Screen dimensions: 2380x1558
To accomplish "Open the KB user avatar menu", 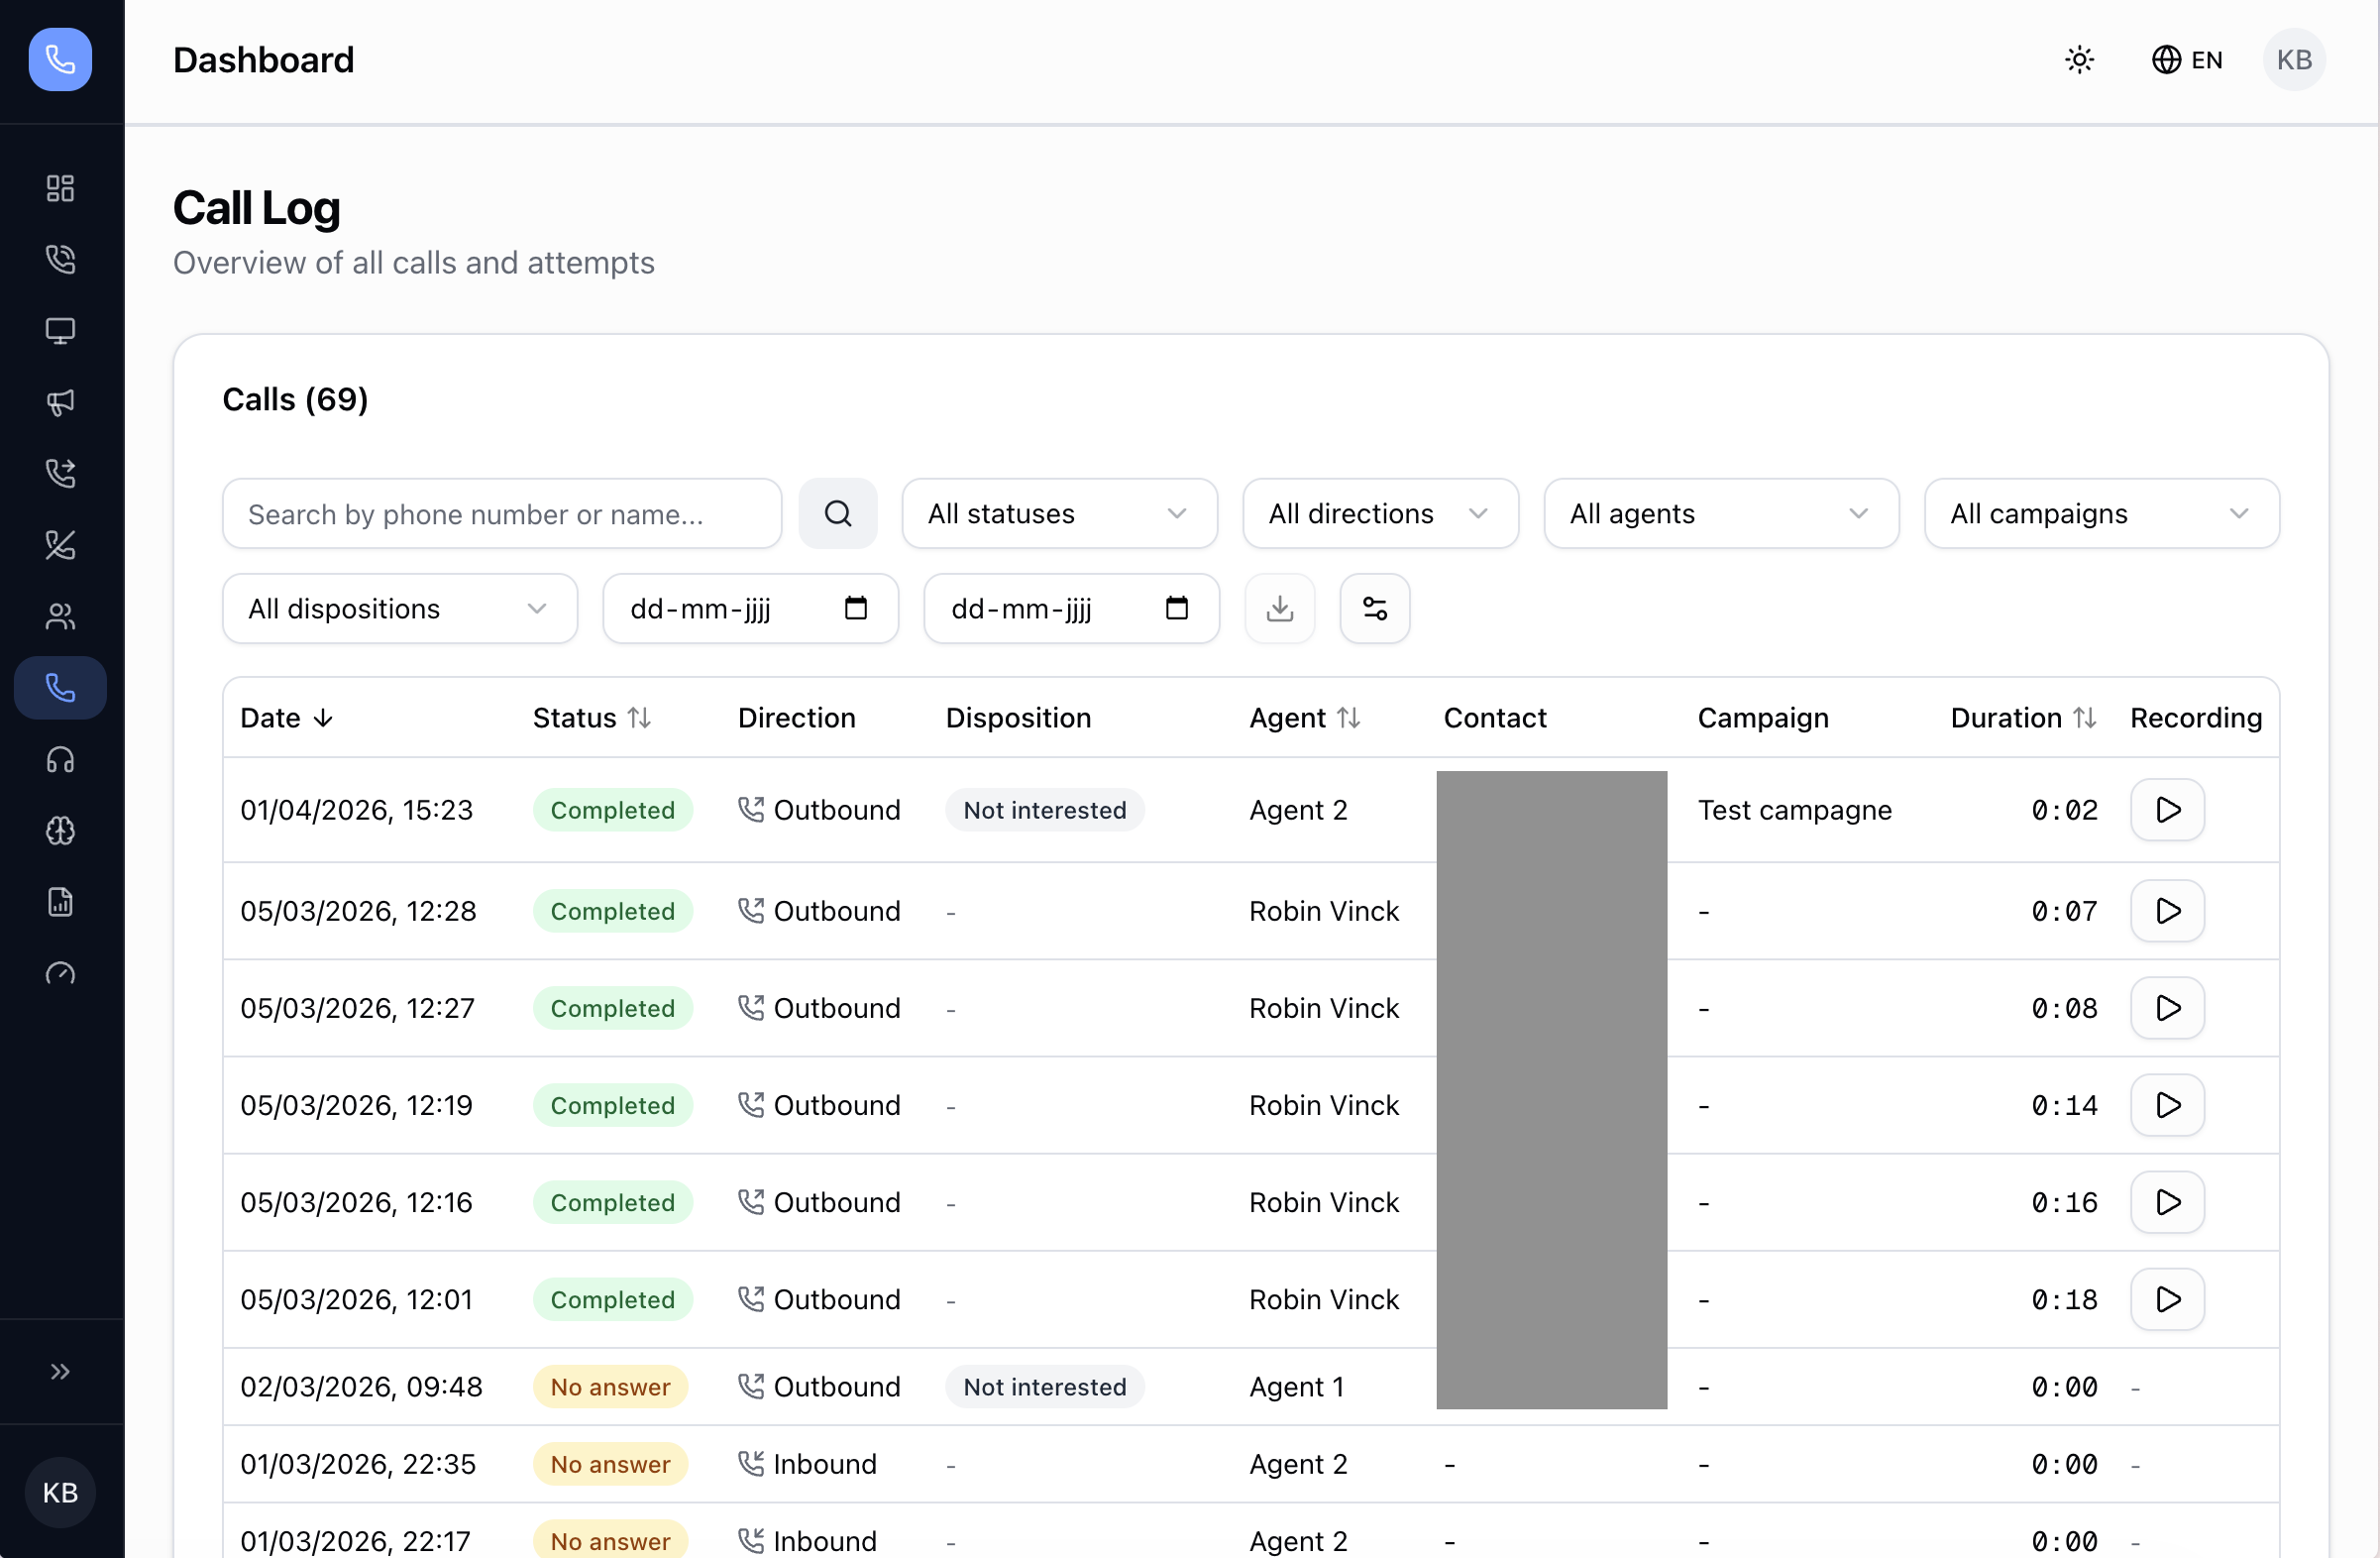I will pyautogui.click(x=2293, y=60).
